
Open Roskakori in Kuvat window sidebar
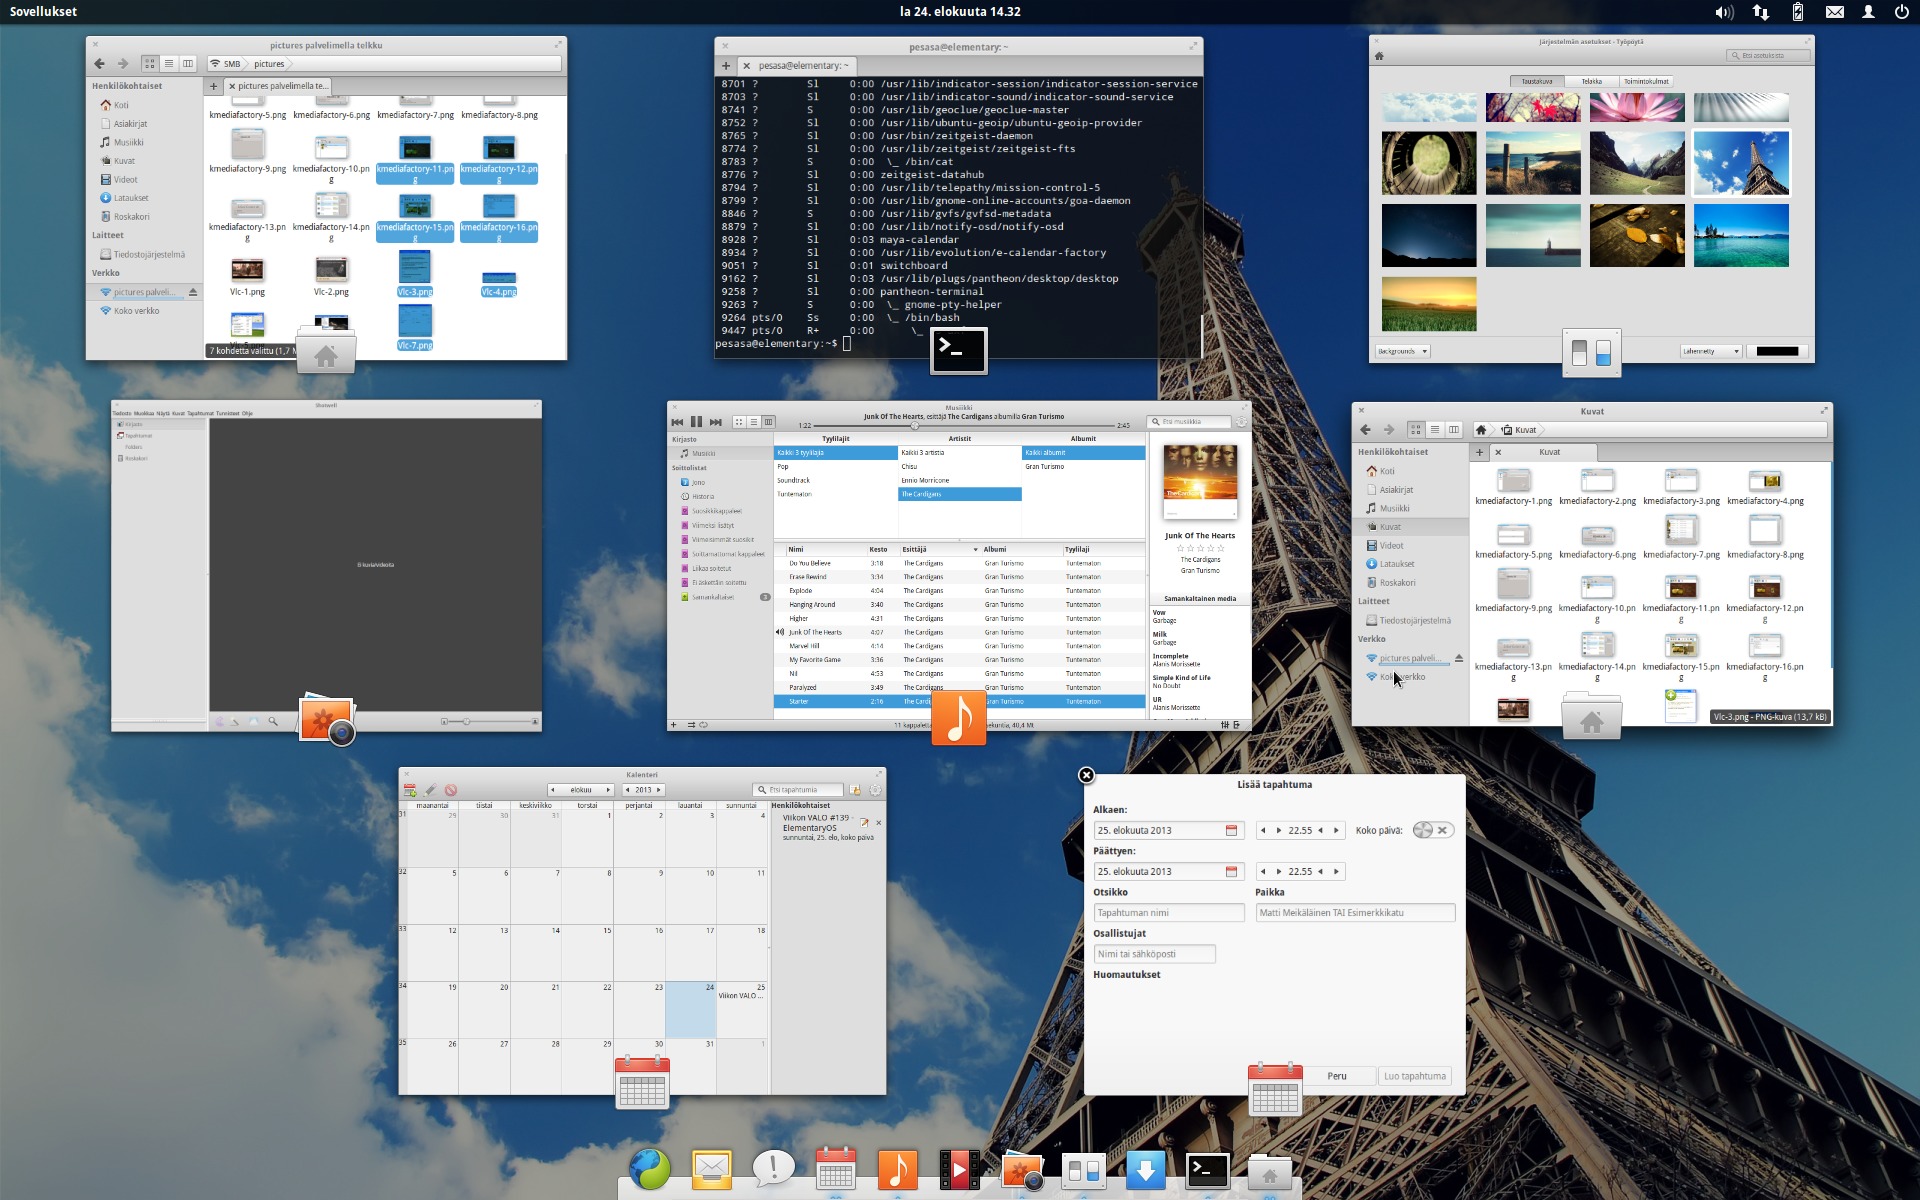pyautogui.click(x=1397, y=583)
